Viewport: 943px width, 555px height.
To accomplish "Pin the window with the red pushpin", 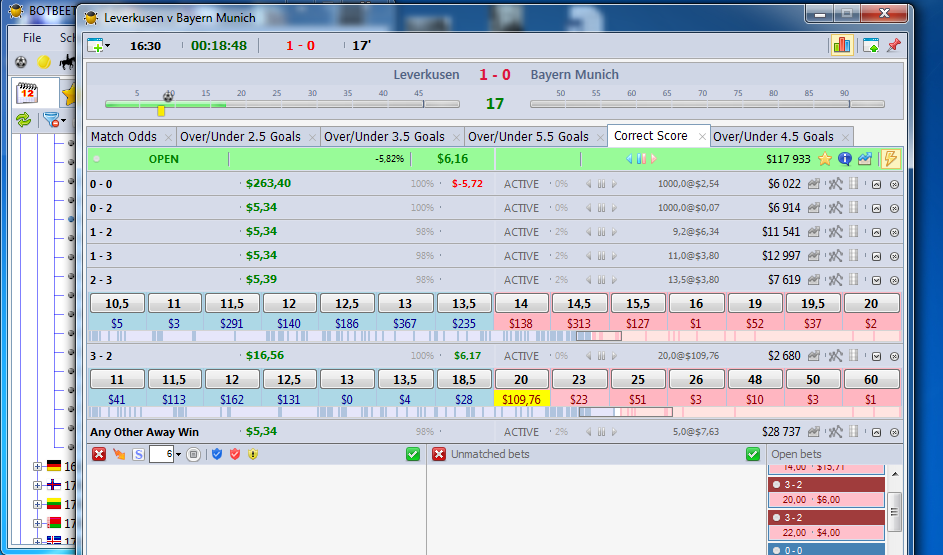I will point(894,45).
